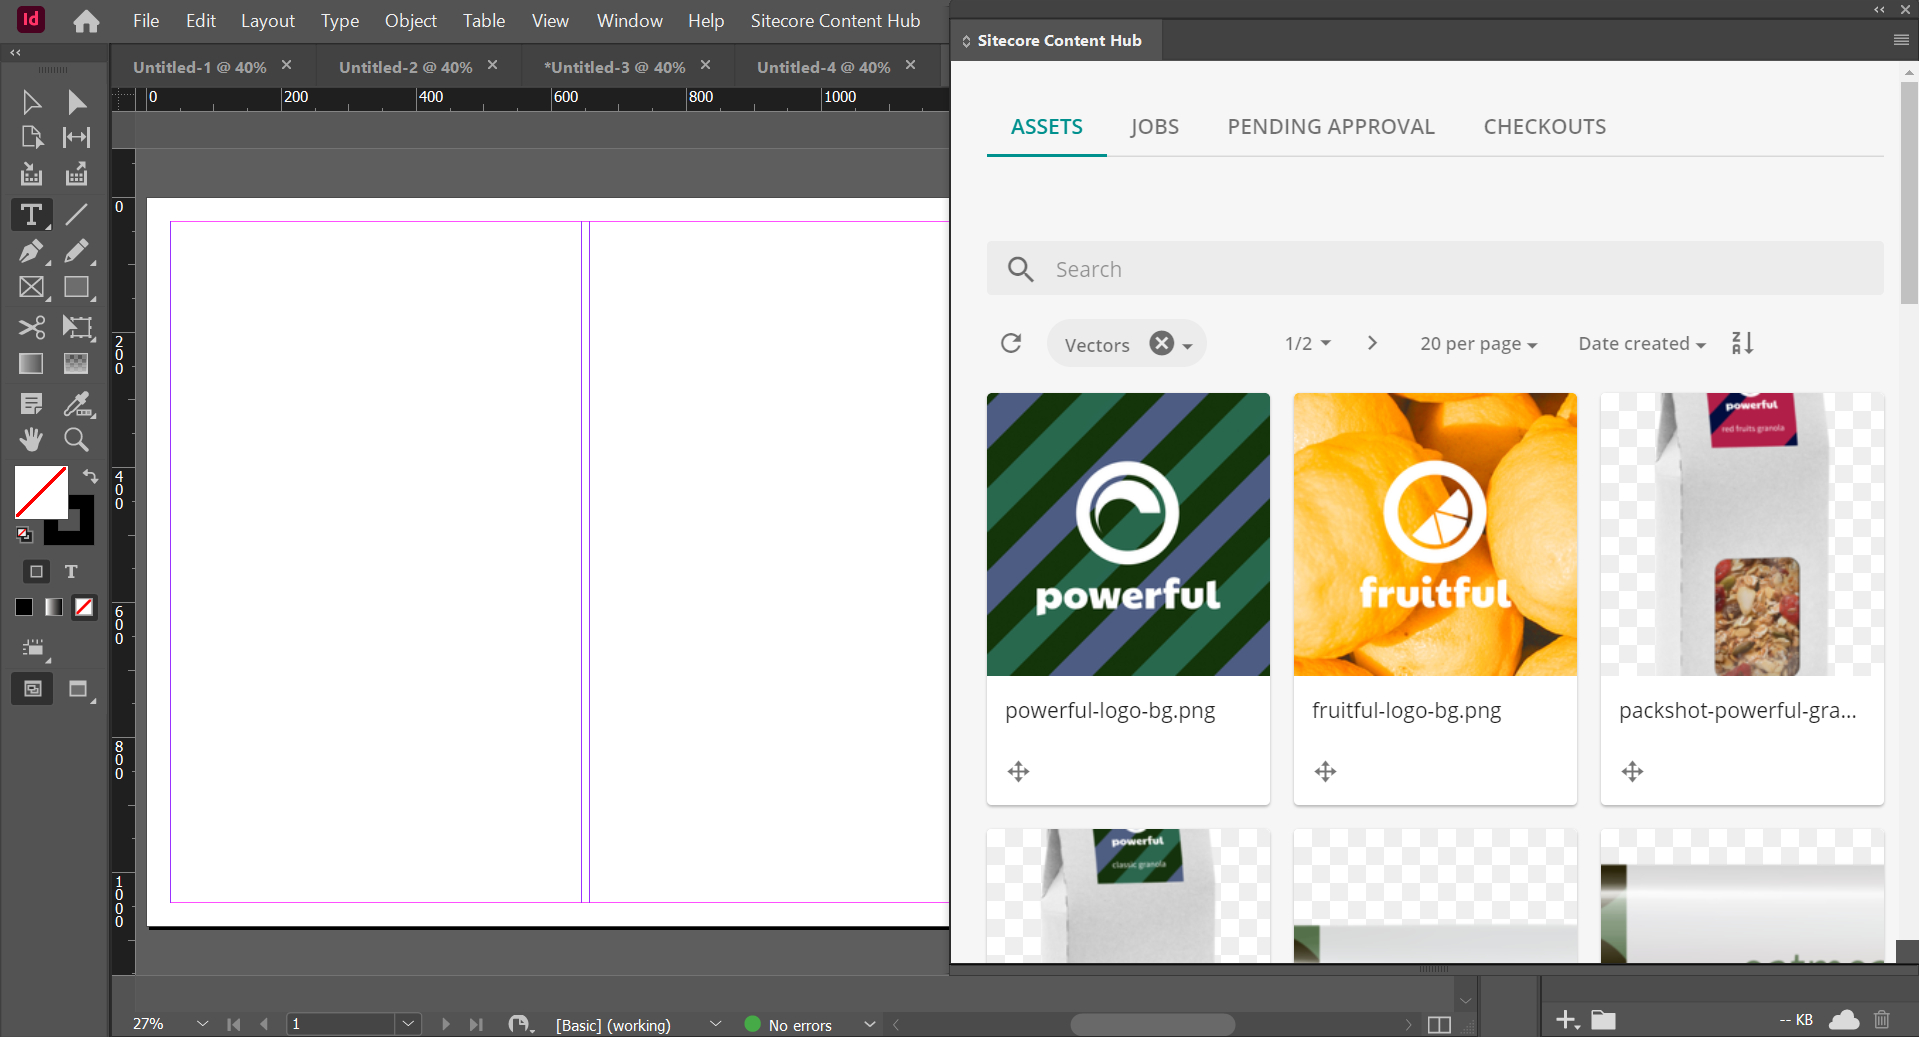The image size is (1919, 1037).
Task: Select the Direct Selection tool
Action: tap(76, 101)
